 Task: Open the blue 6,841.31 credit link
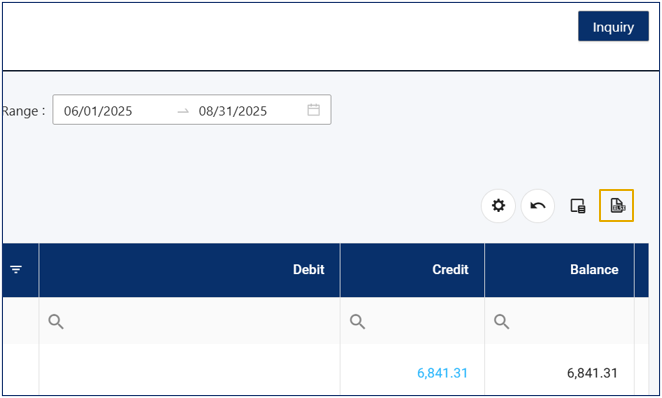point(442,373)
